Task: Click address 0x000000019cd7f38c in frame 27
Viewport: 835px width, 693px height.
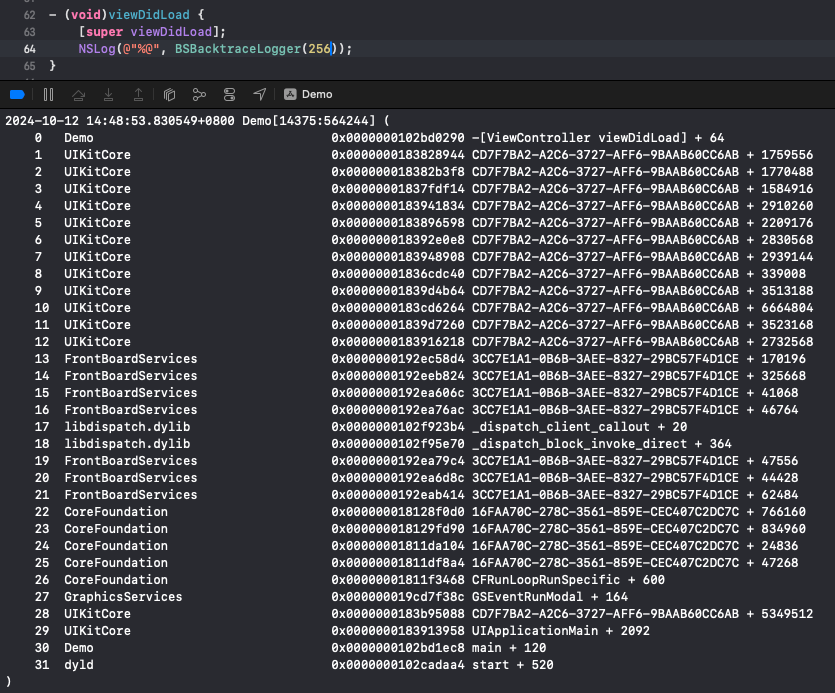Action: pyautogui.click(x=398, y=597)
